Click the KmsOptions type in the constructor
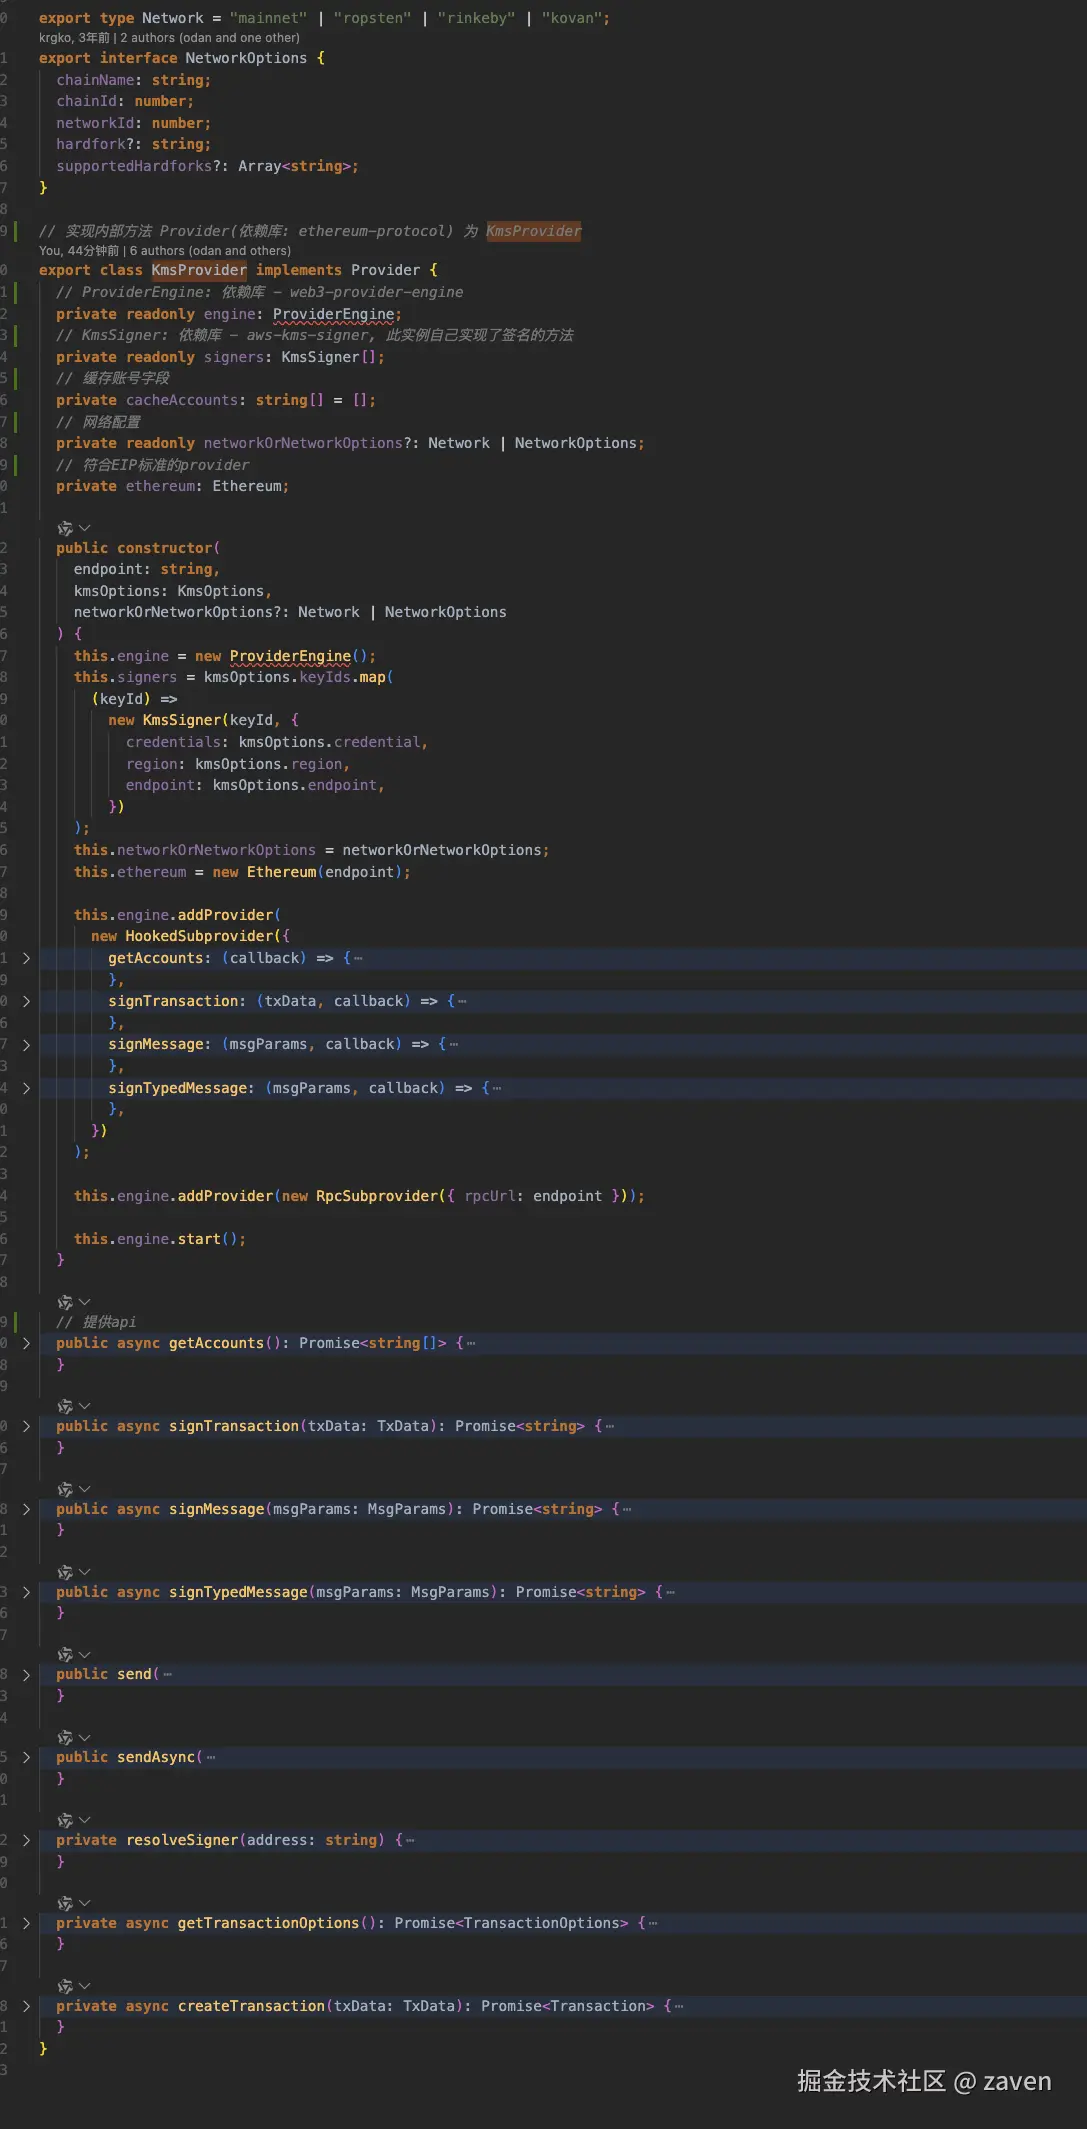Image resolution: width=1087 pixels, height=2129 pixels. (220, 591)
